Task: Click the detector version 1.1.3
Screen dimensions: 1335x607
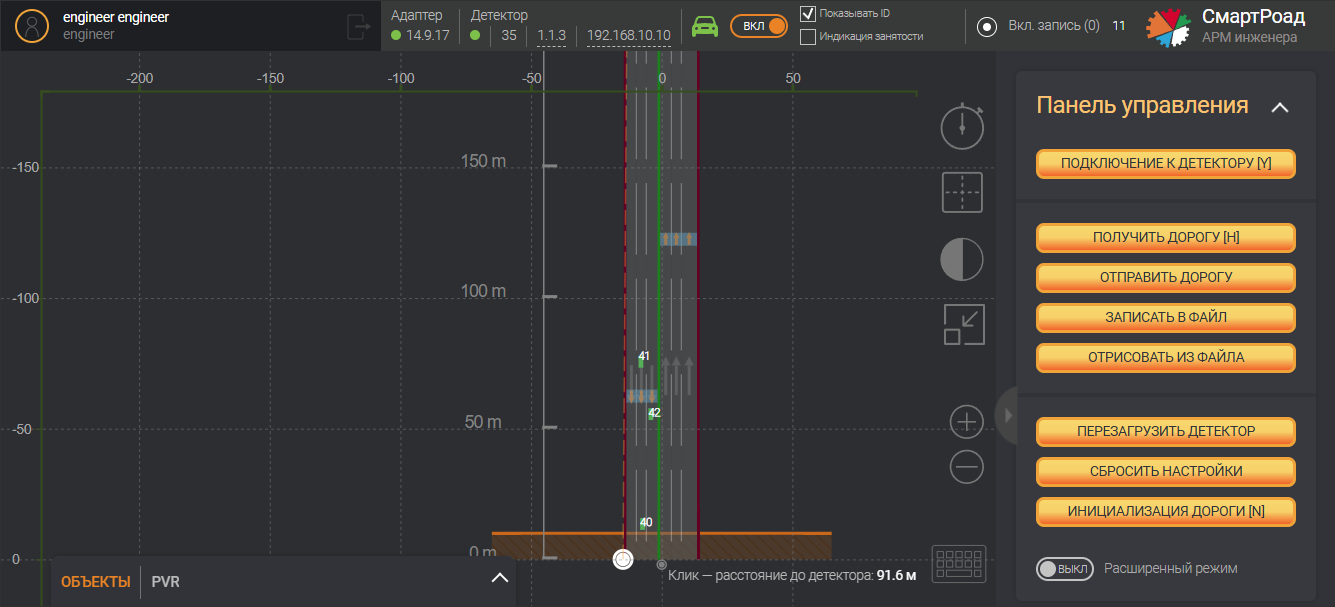Action: pyautogui.click(x=552, y=35)
